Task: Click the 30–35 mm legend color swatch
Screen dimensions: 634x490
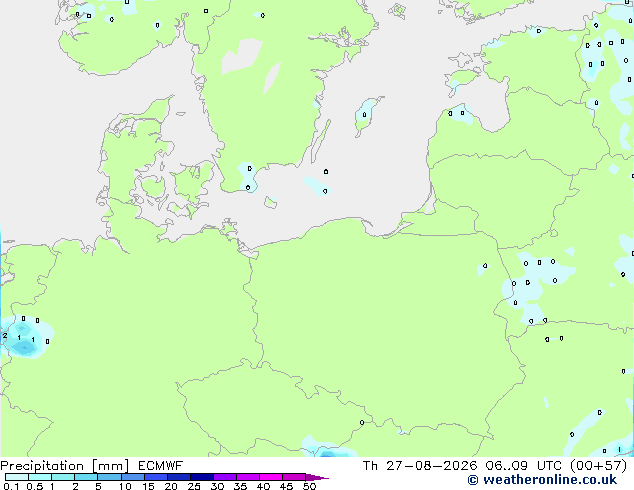Action: (225, 477)
